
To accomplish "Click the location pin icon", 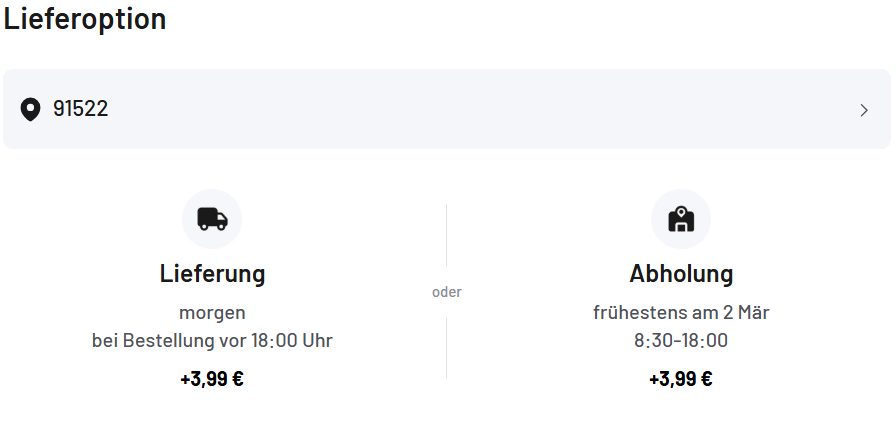I will click(x=31, y=109).
